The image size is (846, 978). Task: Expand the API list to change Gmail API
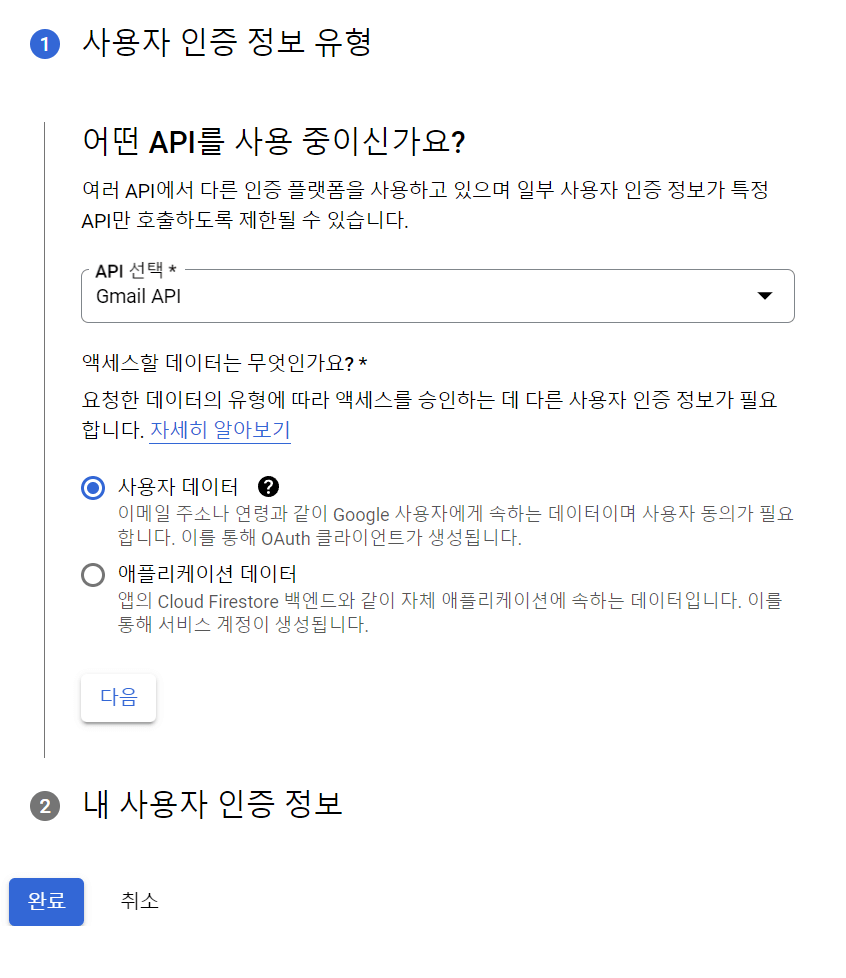coord(765,296)
